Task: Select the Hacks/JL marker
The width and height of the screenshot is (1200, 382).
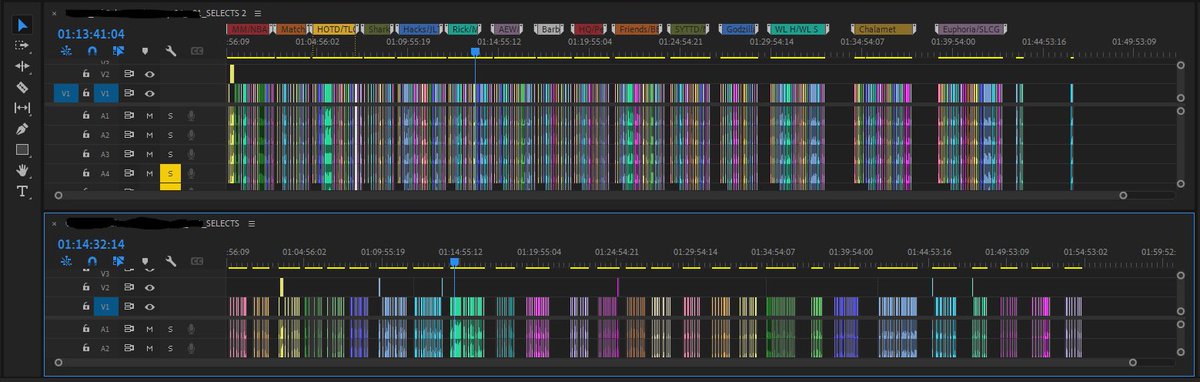Action: click(x=419, y=30)
